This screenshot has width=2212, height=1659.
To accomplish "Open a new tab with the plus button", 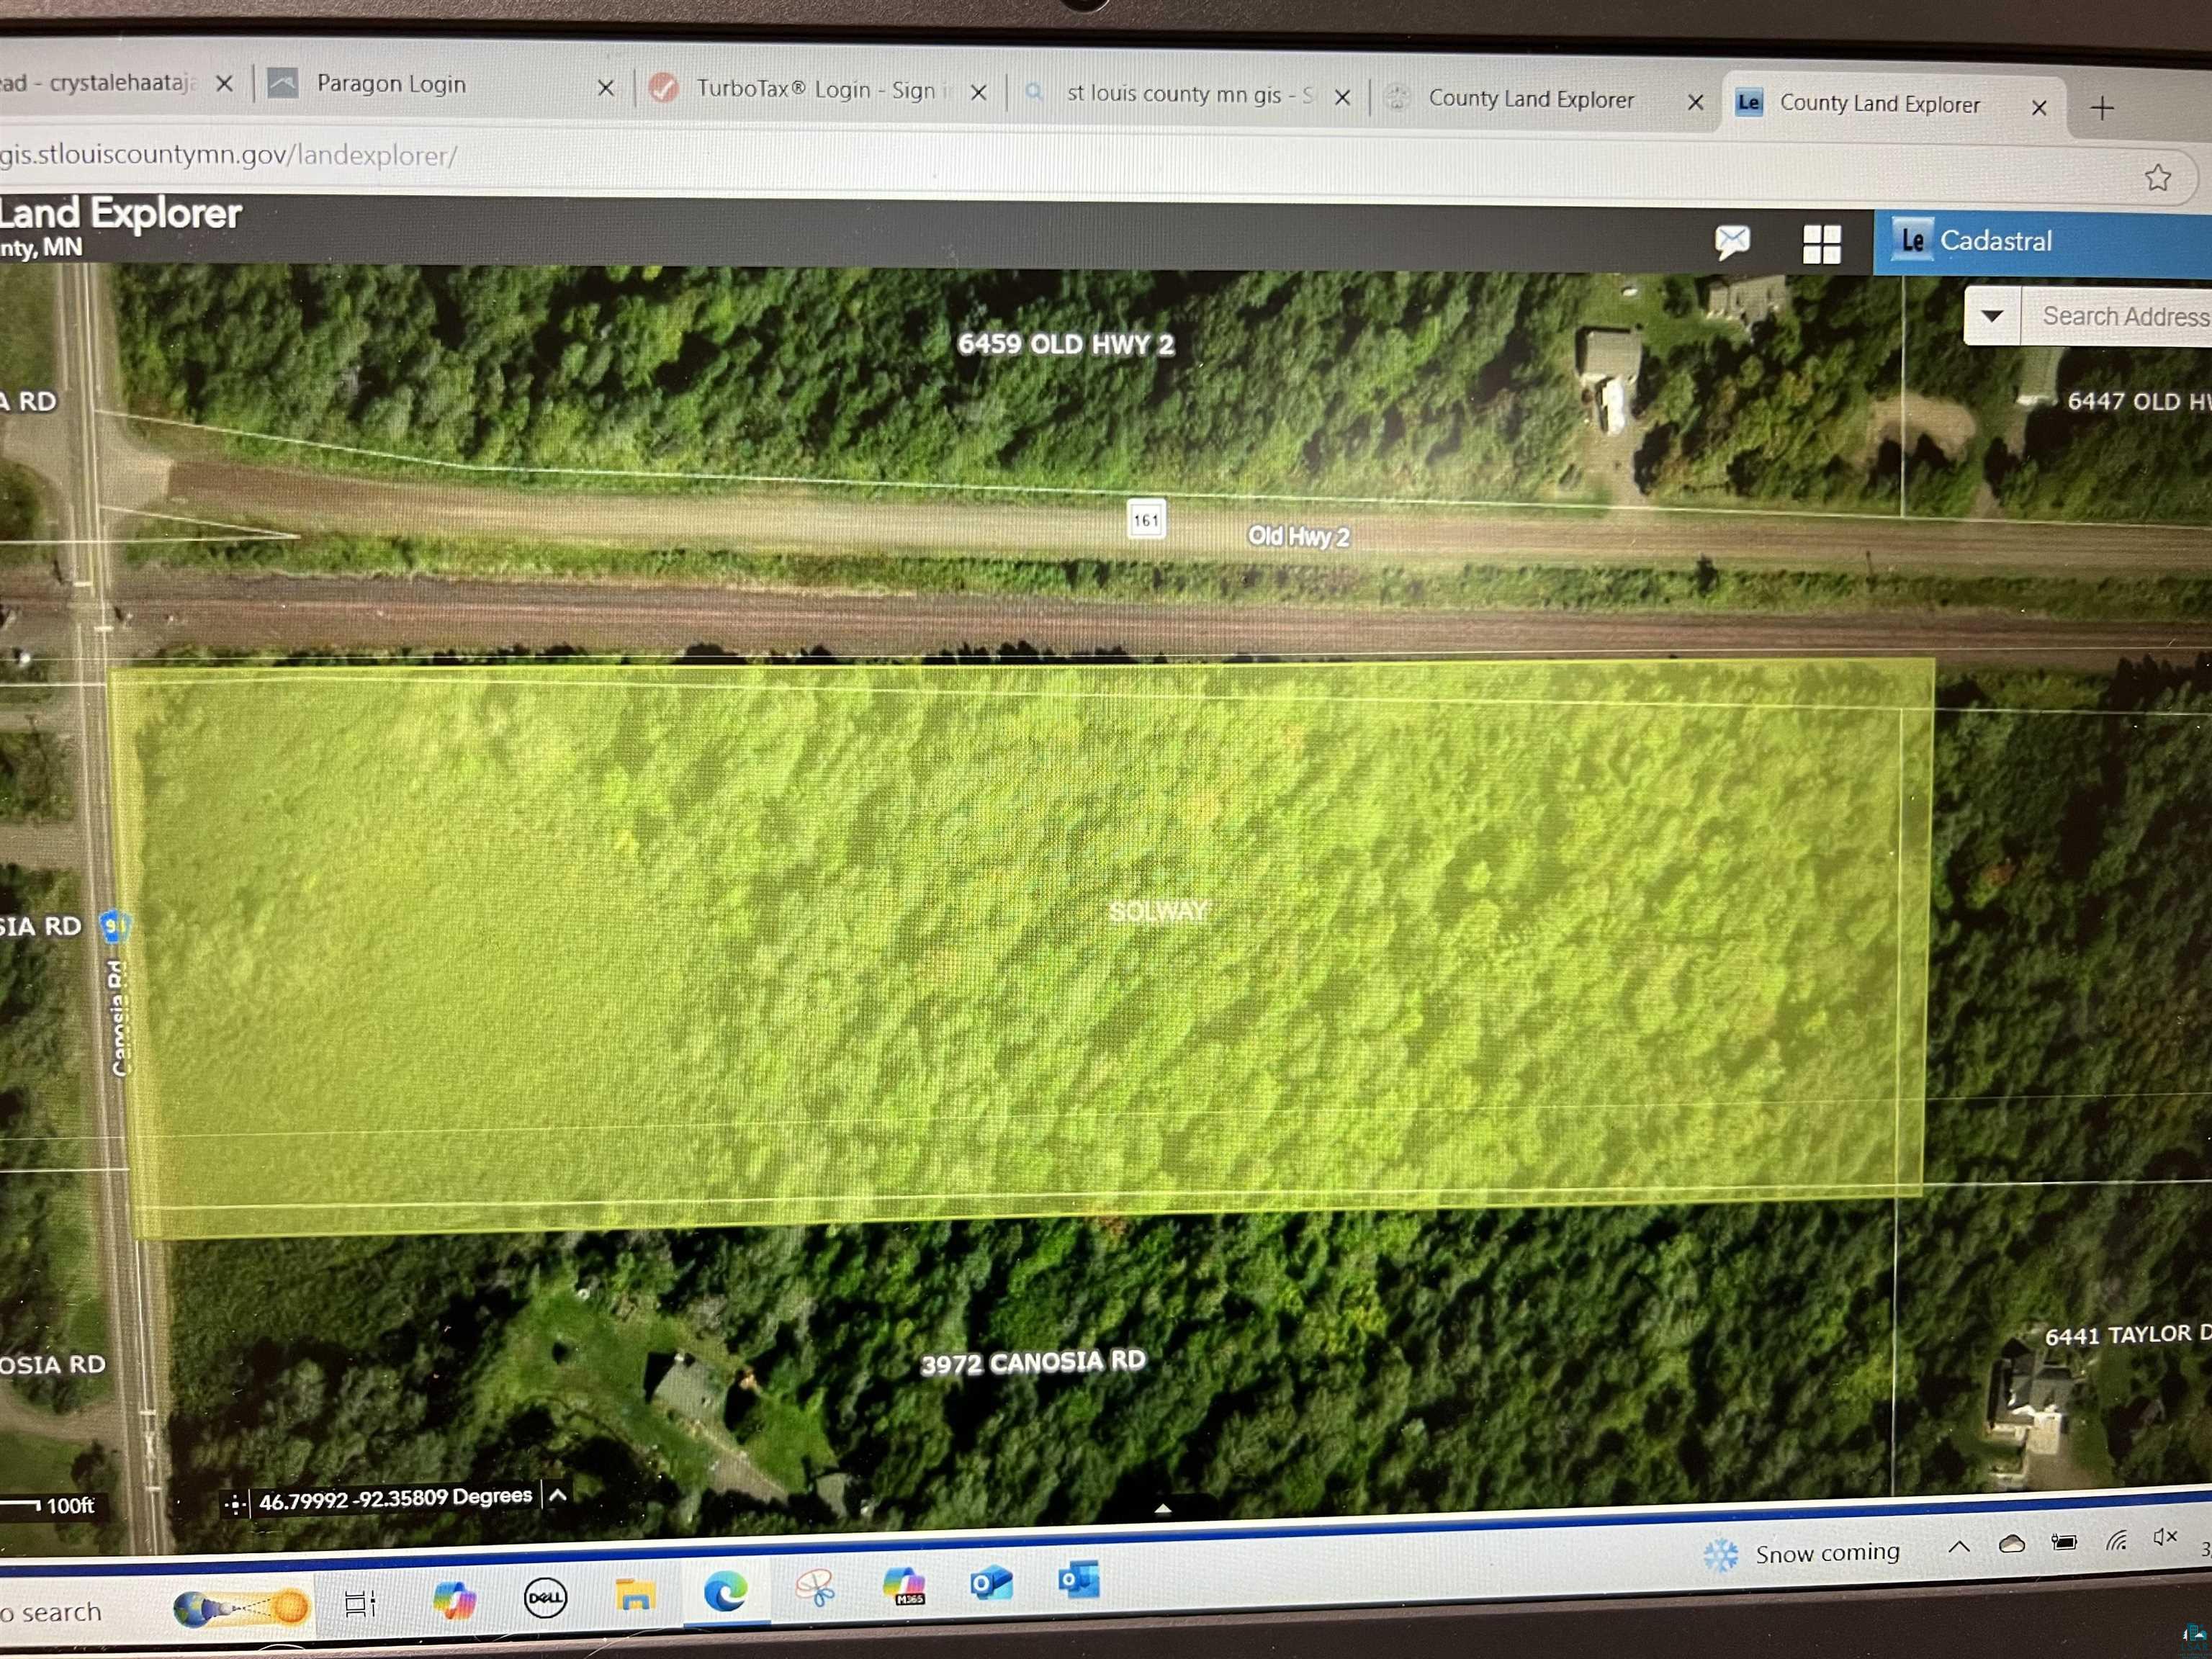I will 2101,107.
